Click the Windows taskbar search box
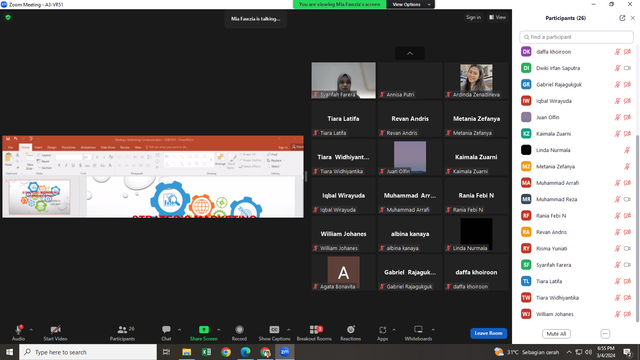Screen dimensions: 640x360 (88, 352)
